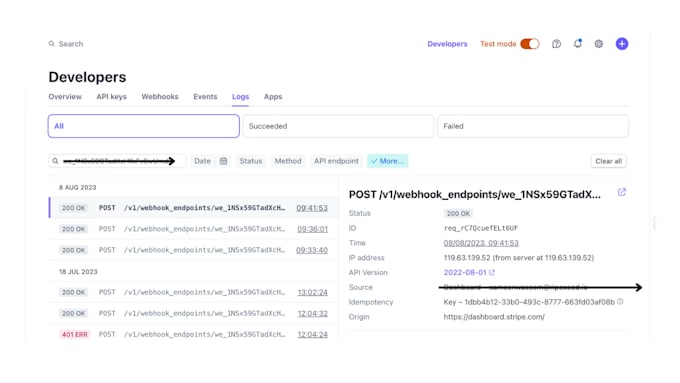The width and height of the screenshot is (680, 383).
Task: Select the log entry at 09:36:01
Action: pyautogui.click(x=193, y=229)
